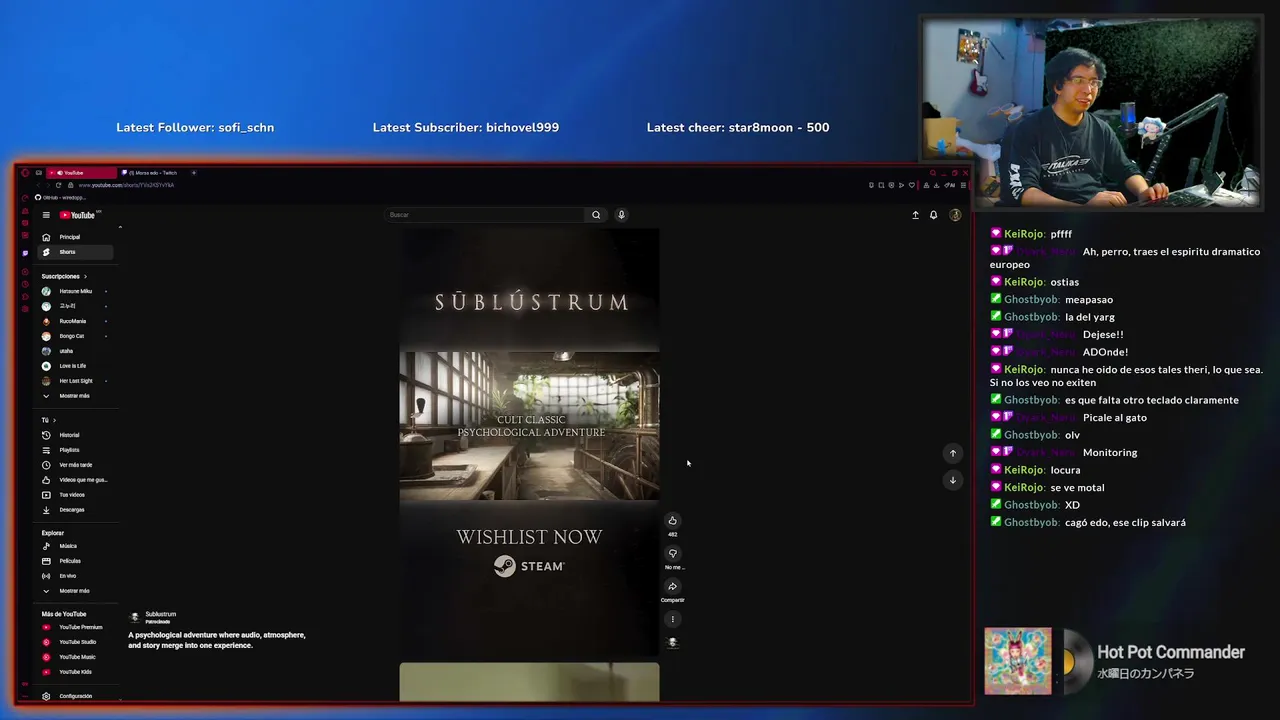Open YouTube Kids in sidebar
Screen dimensions: 1280x720
(77, 672)
